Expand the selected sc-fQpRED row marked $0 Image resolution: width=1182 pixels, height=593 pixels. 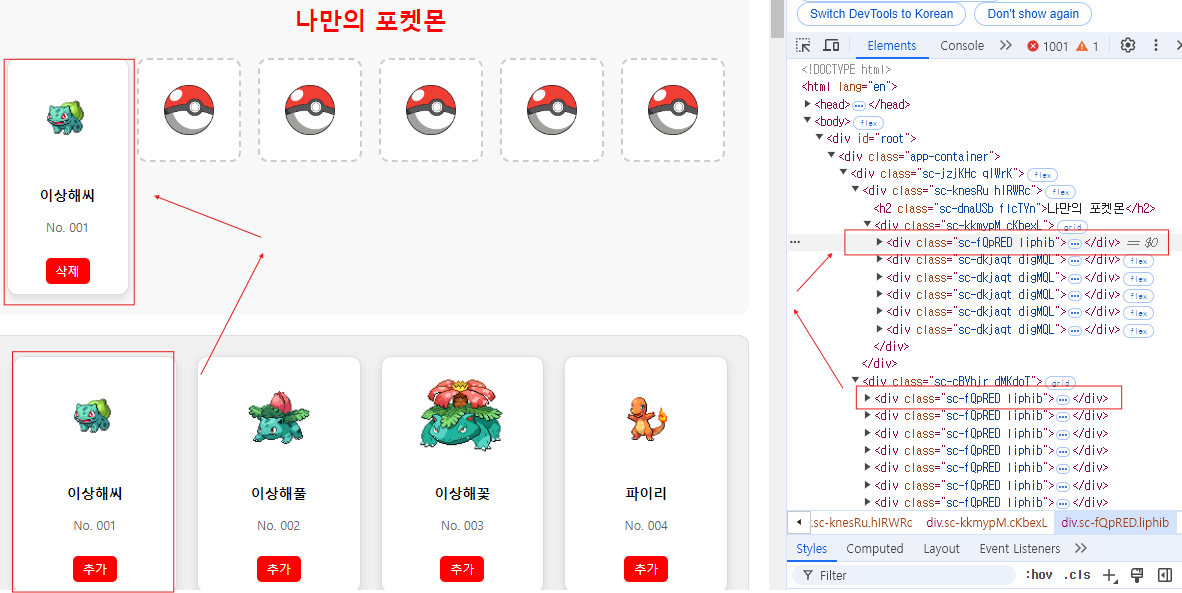pyautogui.click(x=880, y=242)
